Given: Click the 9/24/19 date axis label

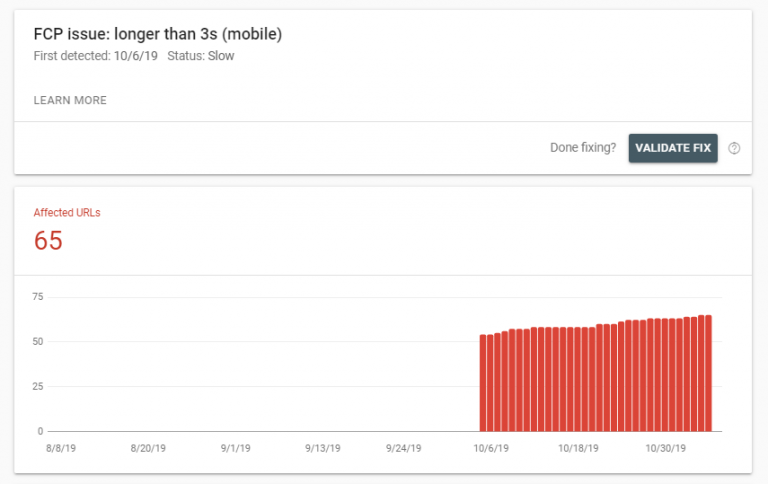Looking at the screenshot, I should (x=405, y=448).
